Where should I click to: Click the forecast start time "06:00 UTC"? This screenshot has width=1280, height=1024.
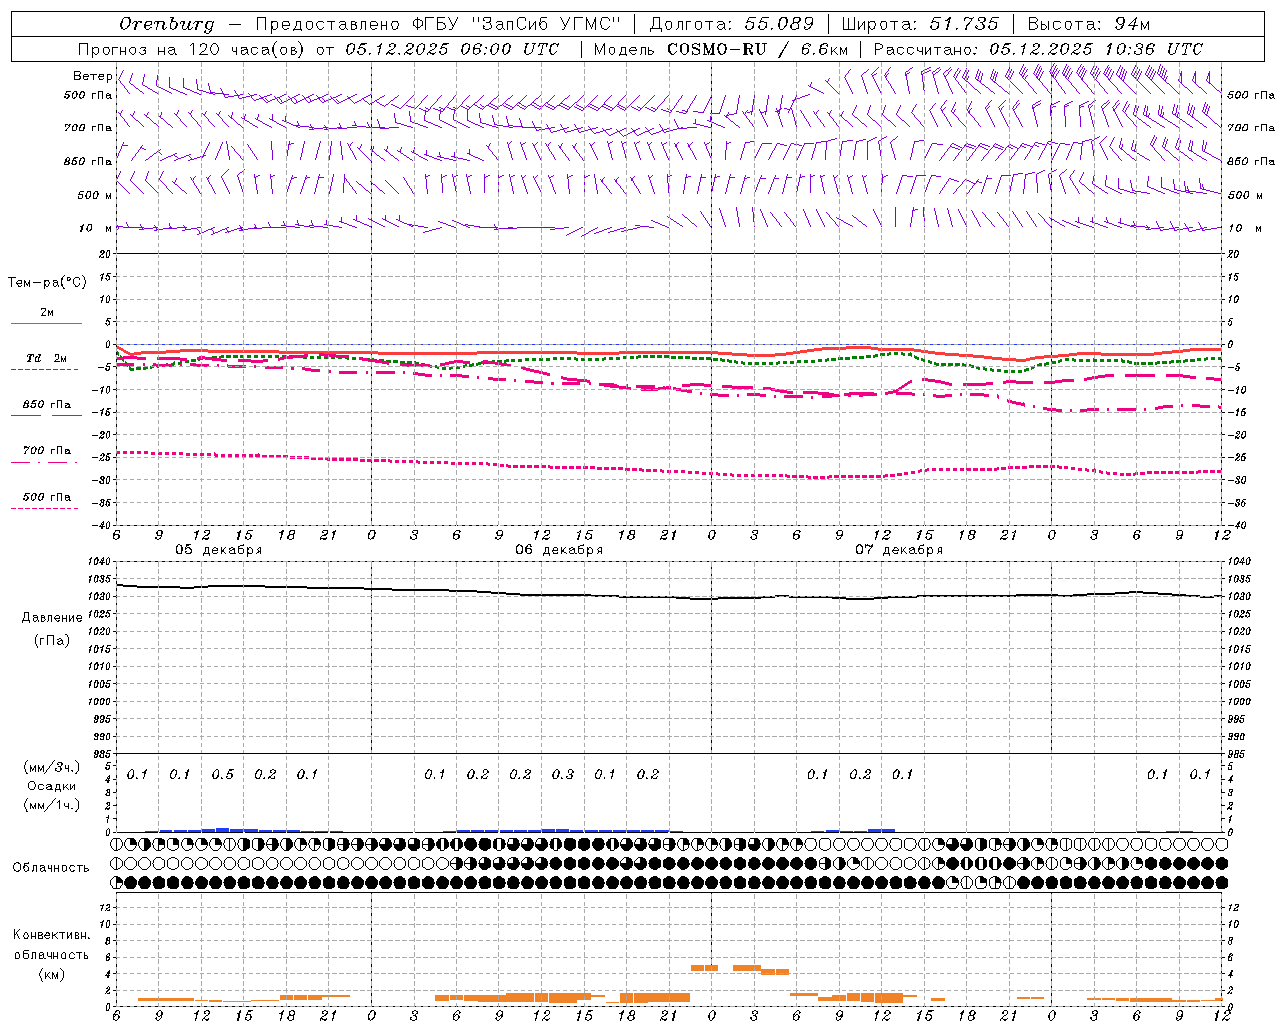click(x=508, y=49)
